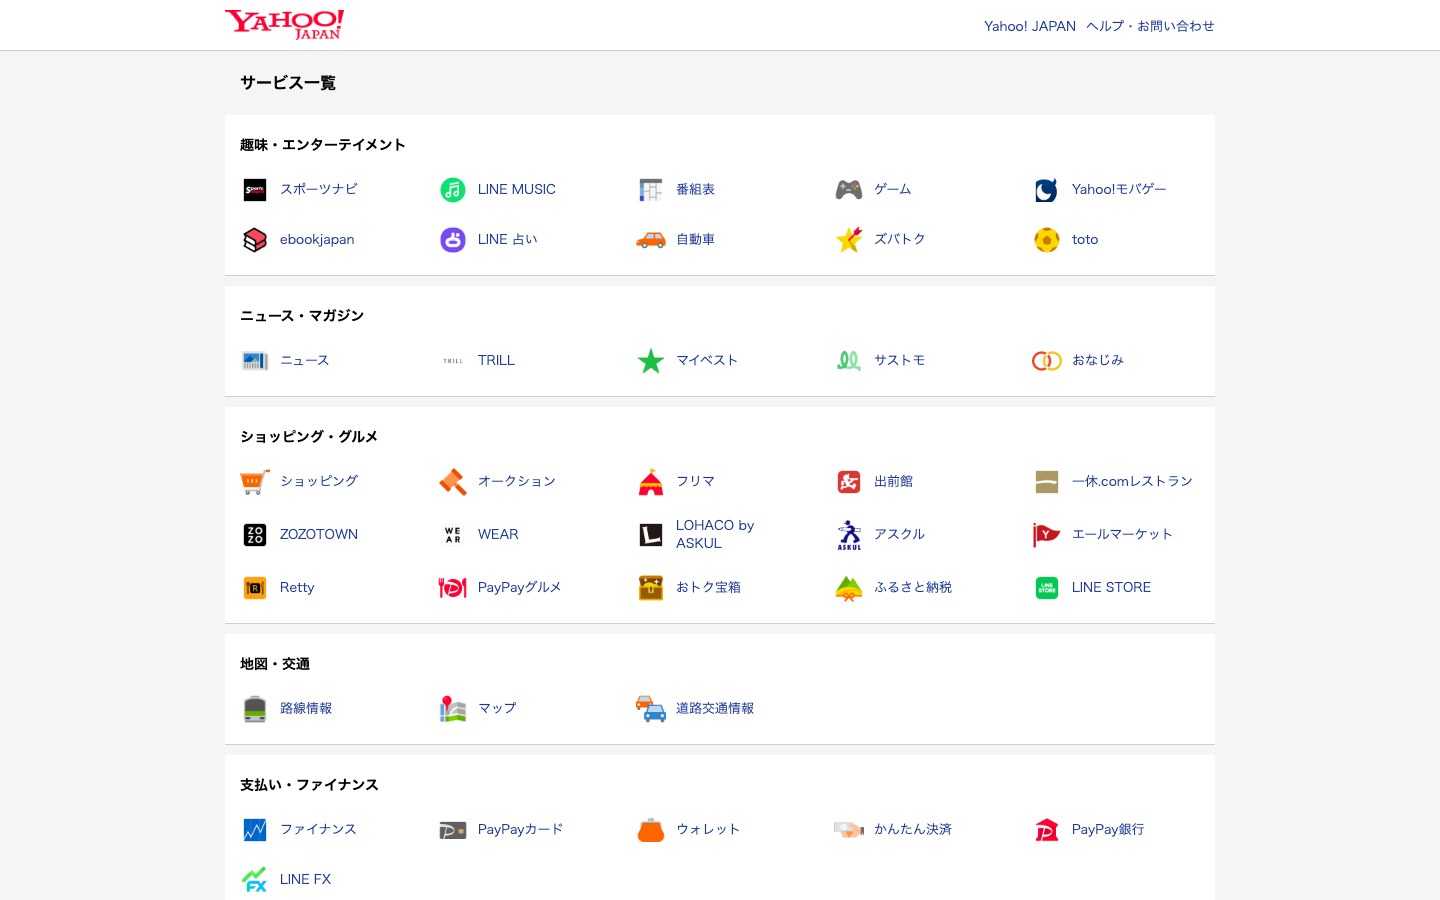This screenshot has height=900, width=1440.
Task: Click the スポーツナビ icon
Action: (x=255, y=190)
